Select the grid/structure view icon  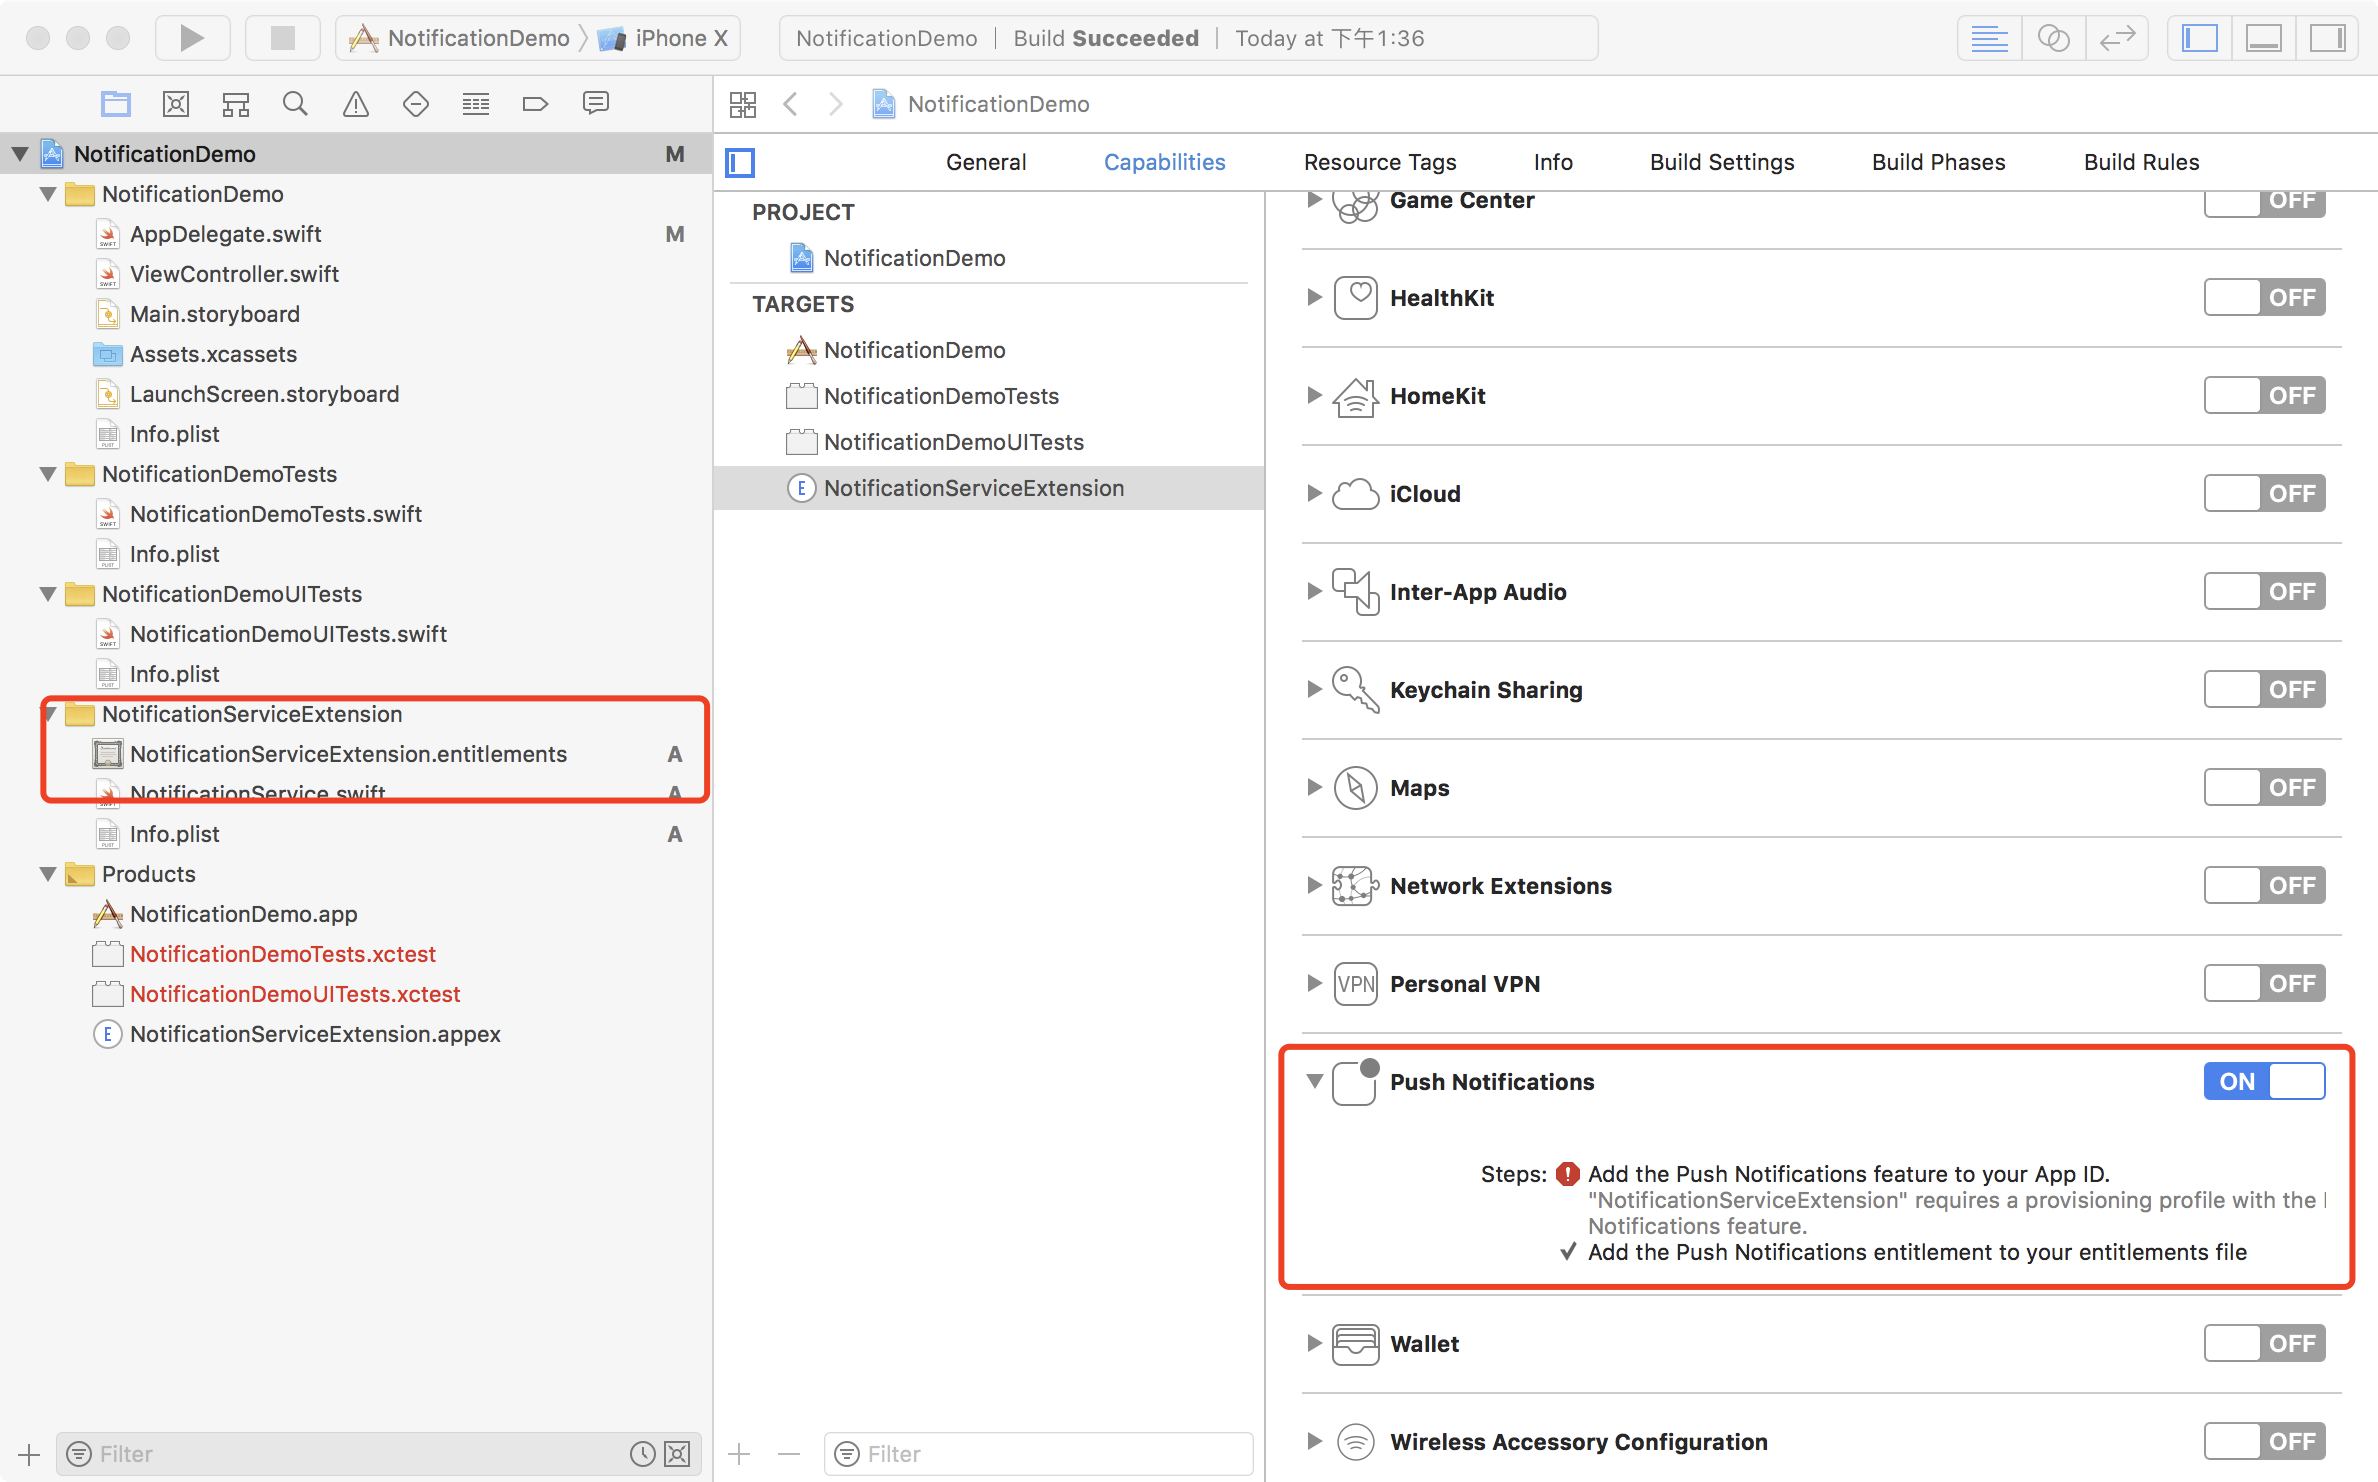(741, 102)
